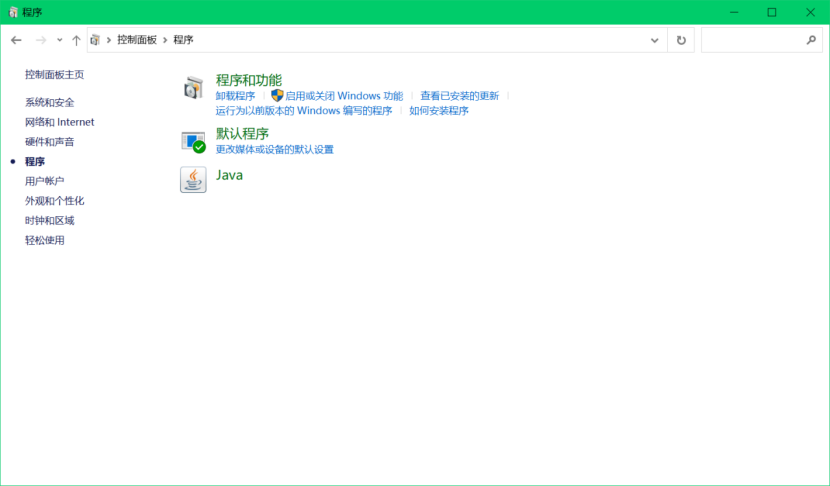This screenshot has width=830, height=486.
Task: Click 如何安装程序 link
Action: click(x=439, y=111)
